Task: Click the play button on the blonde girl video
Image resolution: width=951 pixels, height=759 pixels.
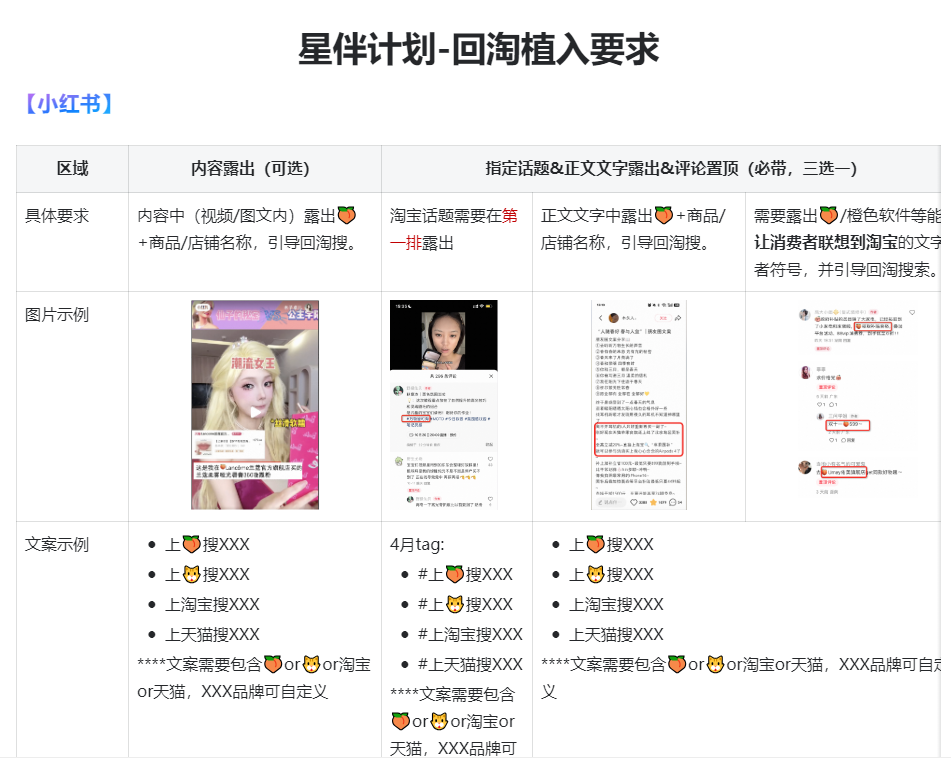Action: (255, 411)
